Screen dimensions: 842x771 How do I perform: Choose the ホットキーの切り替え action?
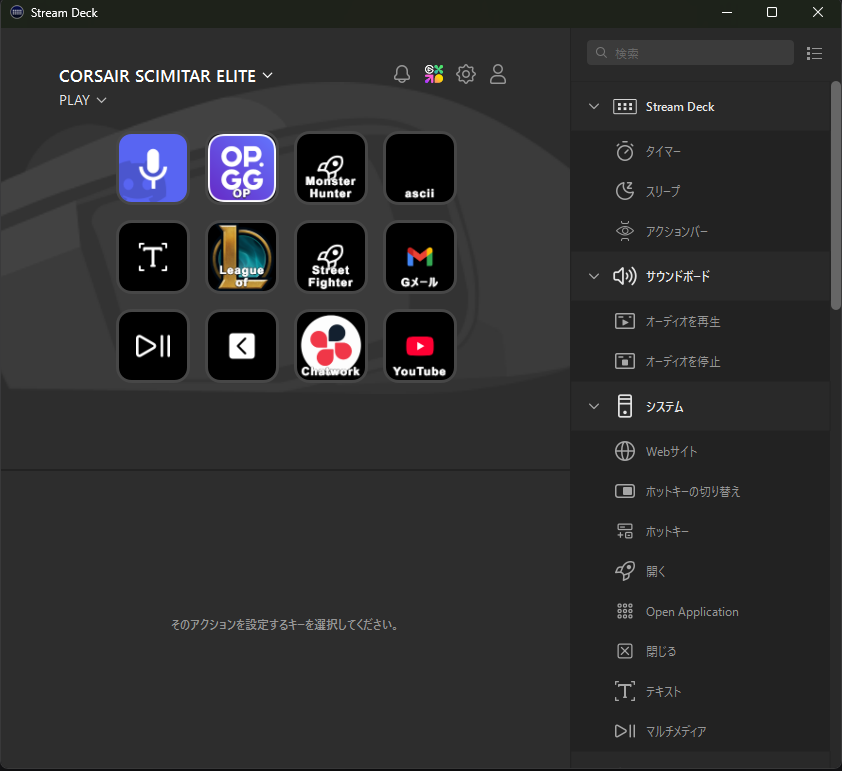pos(700,491)
